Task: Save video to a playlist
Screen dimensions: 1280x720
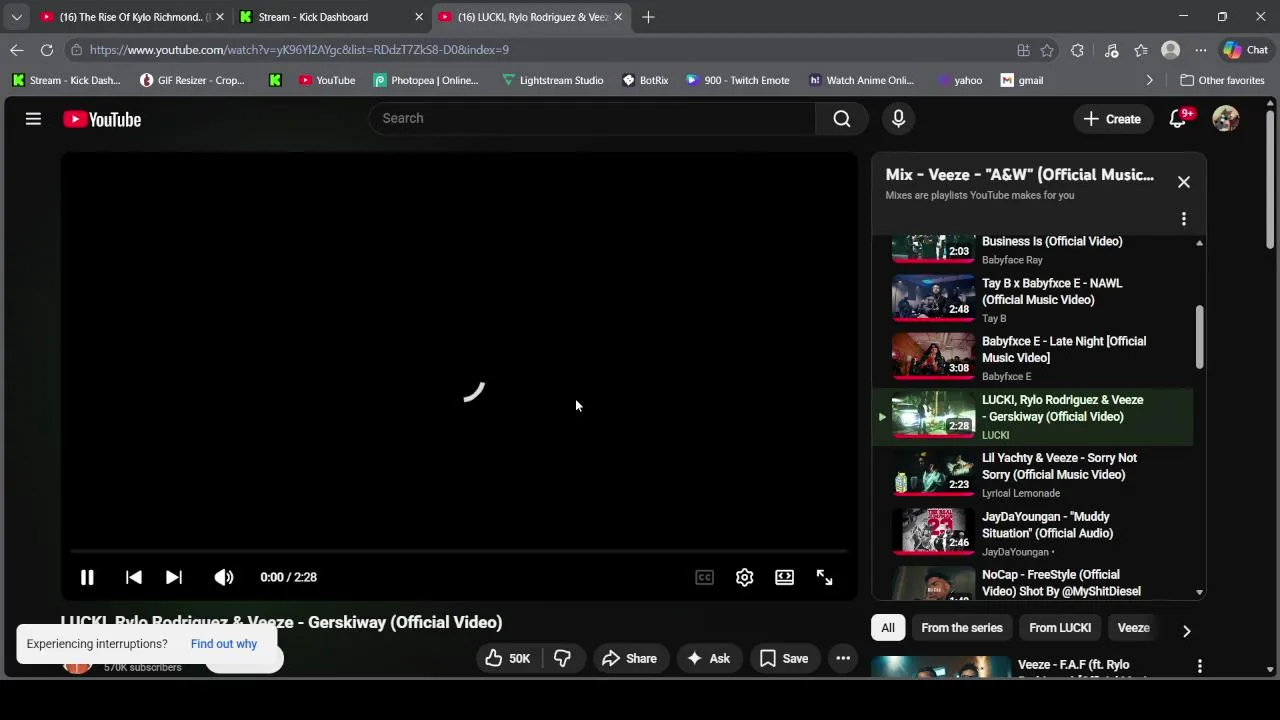Action: coord(784,658)
